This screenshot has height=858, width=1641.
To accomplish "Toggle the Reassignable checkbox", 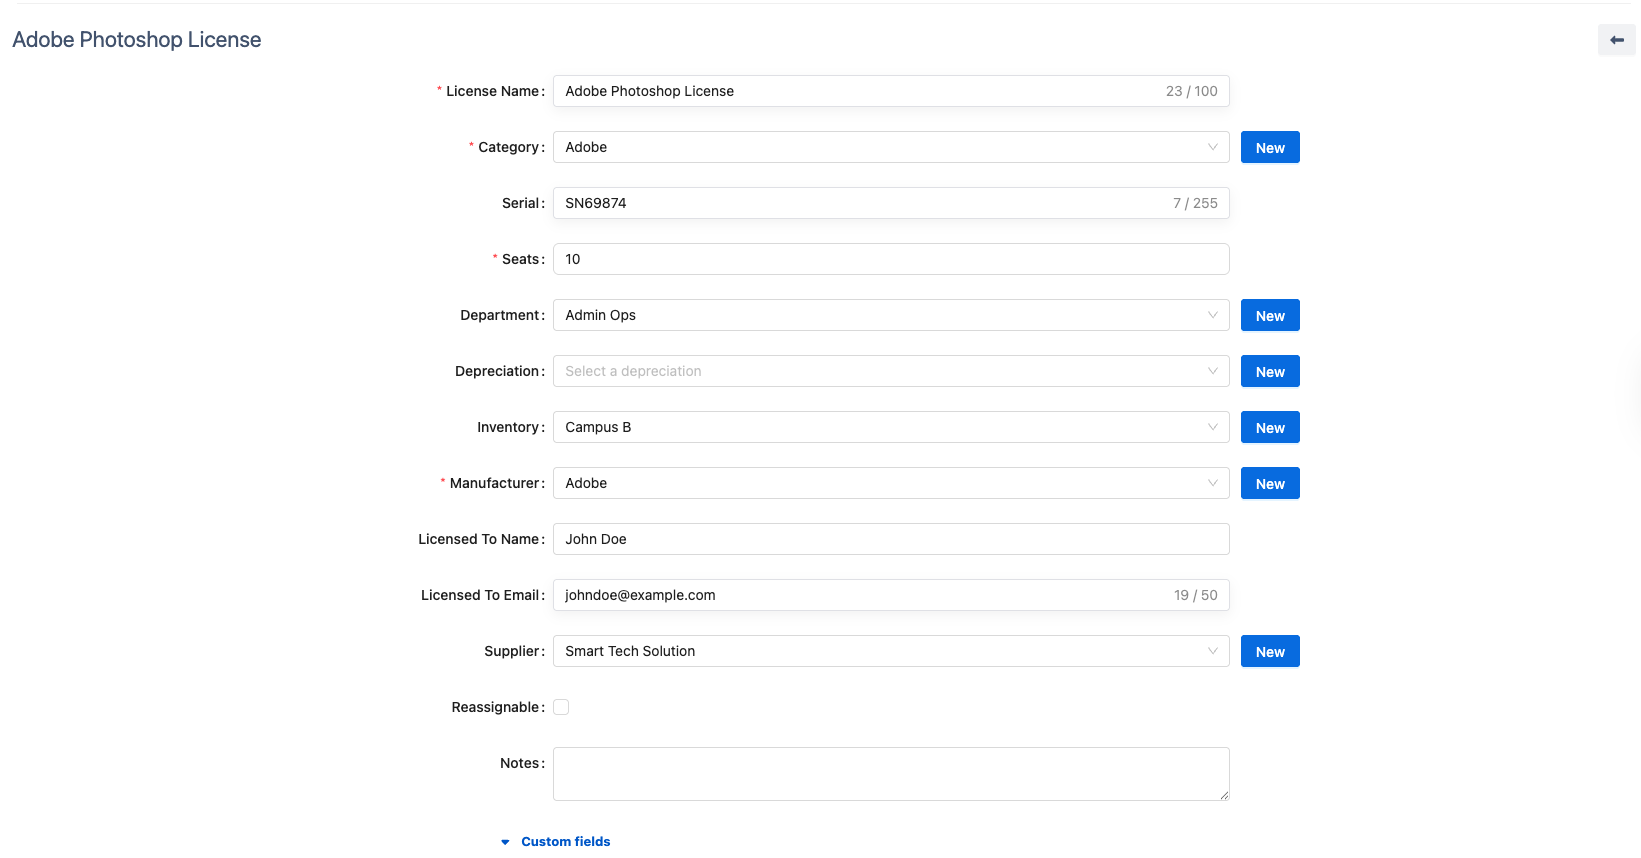I will click(x=561, y=707).
